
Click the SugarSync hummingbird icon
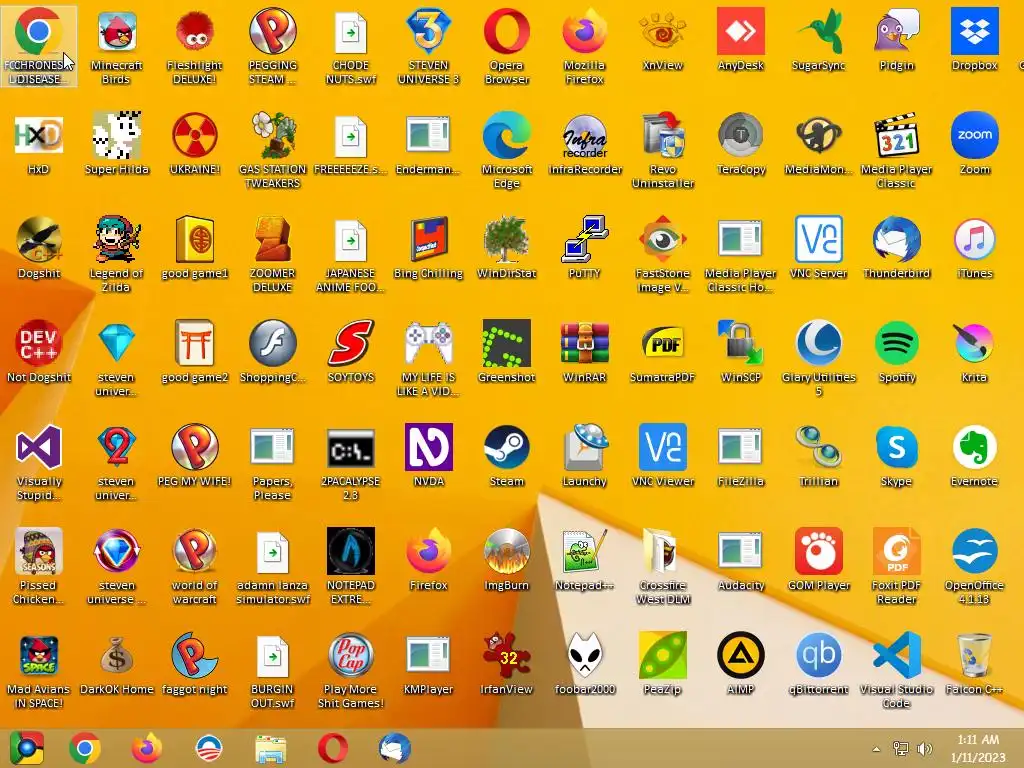818,31
